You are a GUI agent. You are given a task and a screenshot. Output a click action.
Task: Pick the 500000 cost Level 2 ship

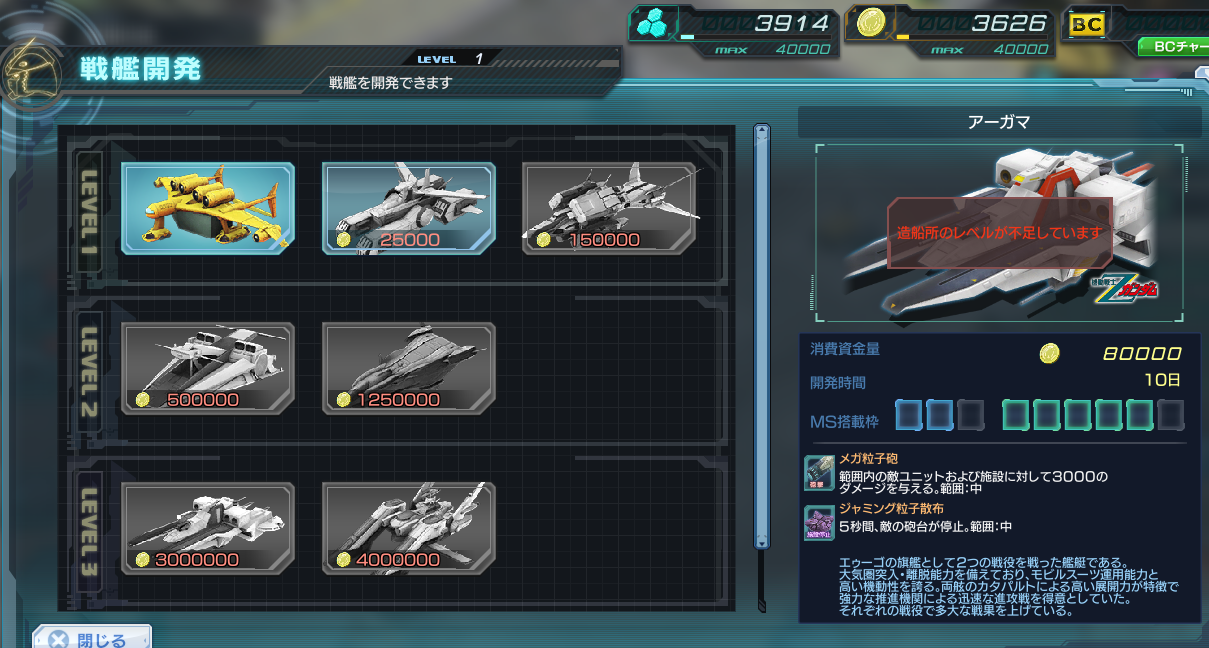(208, 367)
